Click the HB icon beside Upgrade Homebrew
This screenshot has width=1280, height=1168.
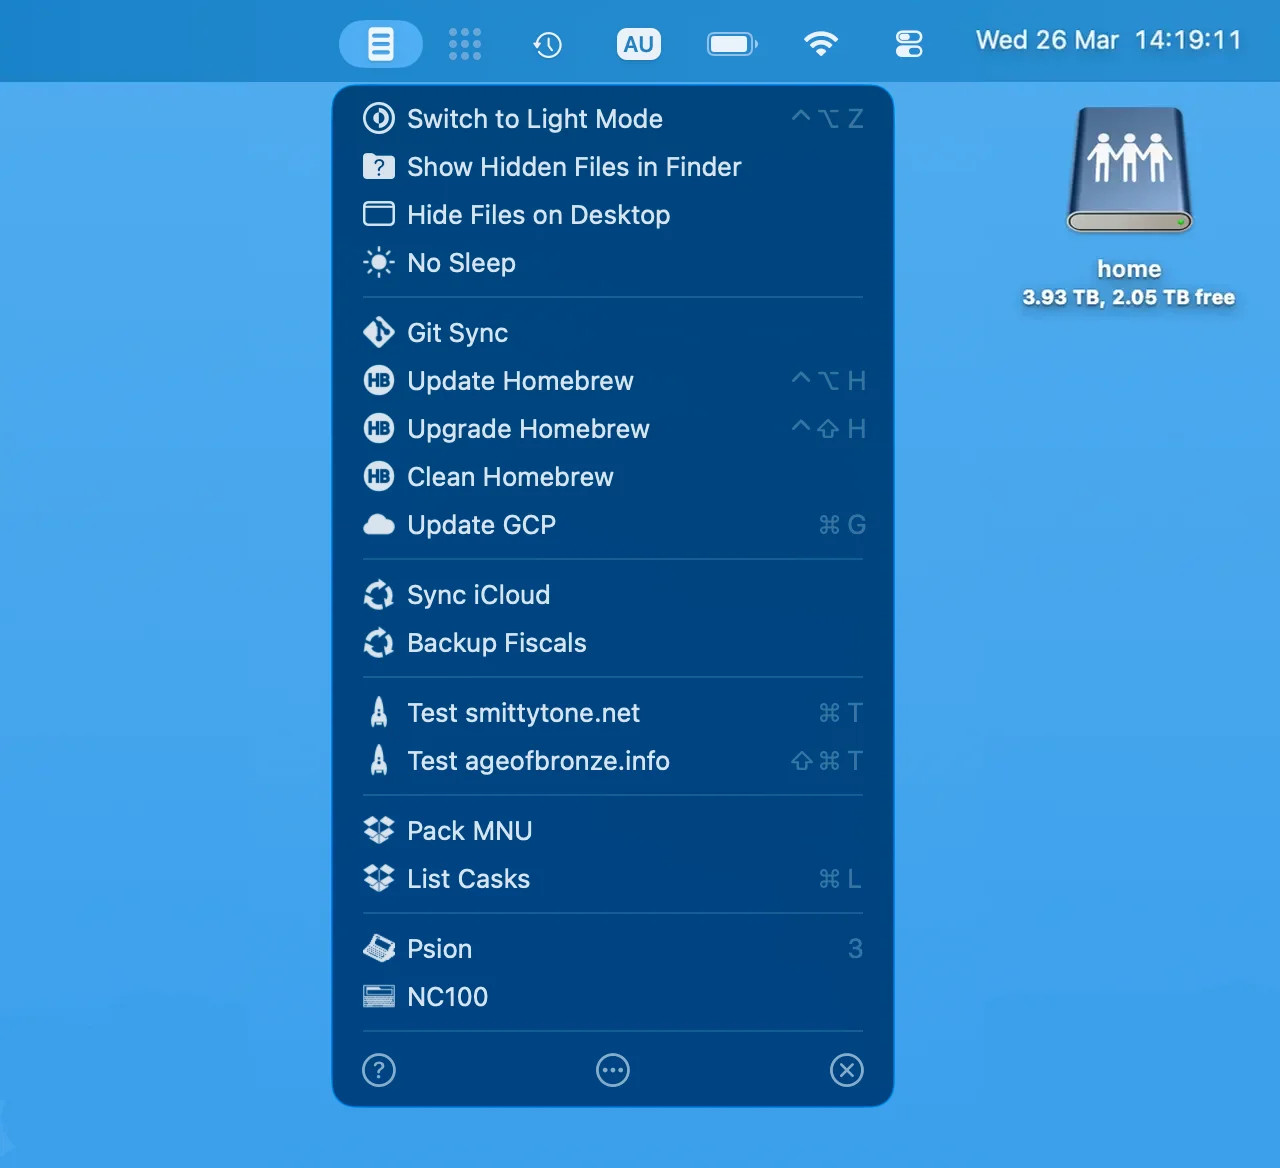click(379, 429)
